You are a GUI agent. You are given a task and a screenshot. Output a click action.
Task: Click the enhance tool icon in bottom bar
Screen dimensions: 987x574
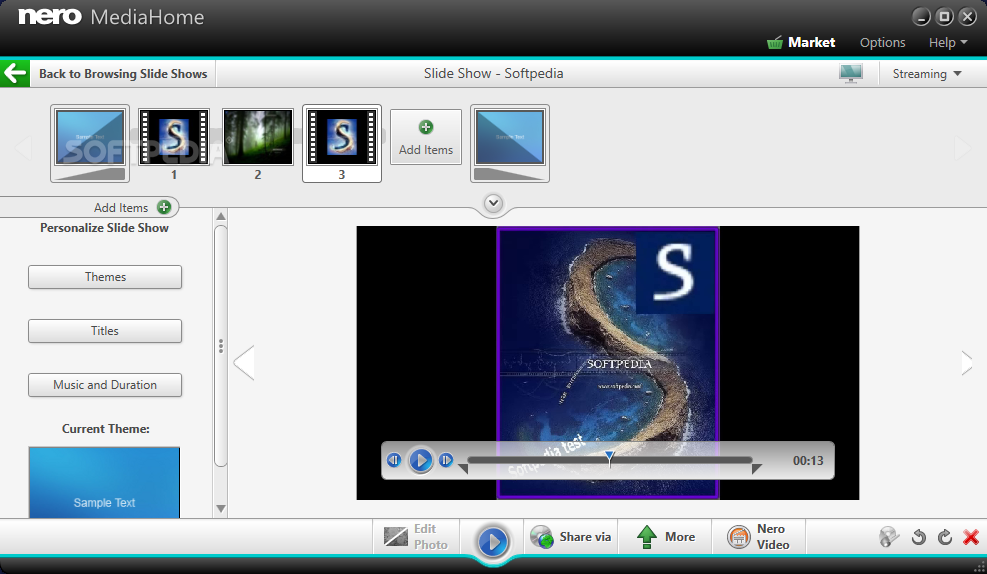[889, 537]
